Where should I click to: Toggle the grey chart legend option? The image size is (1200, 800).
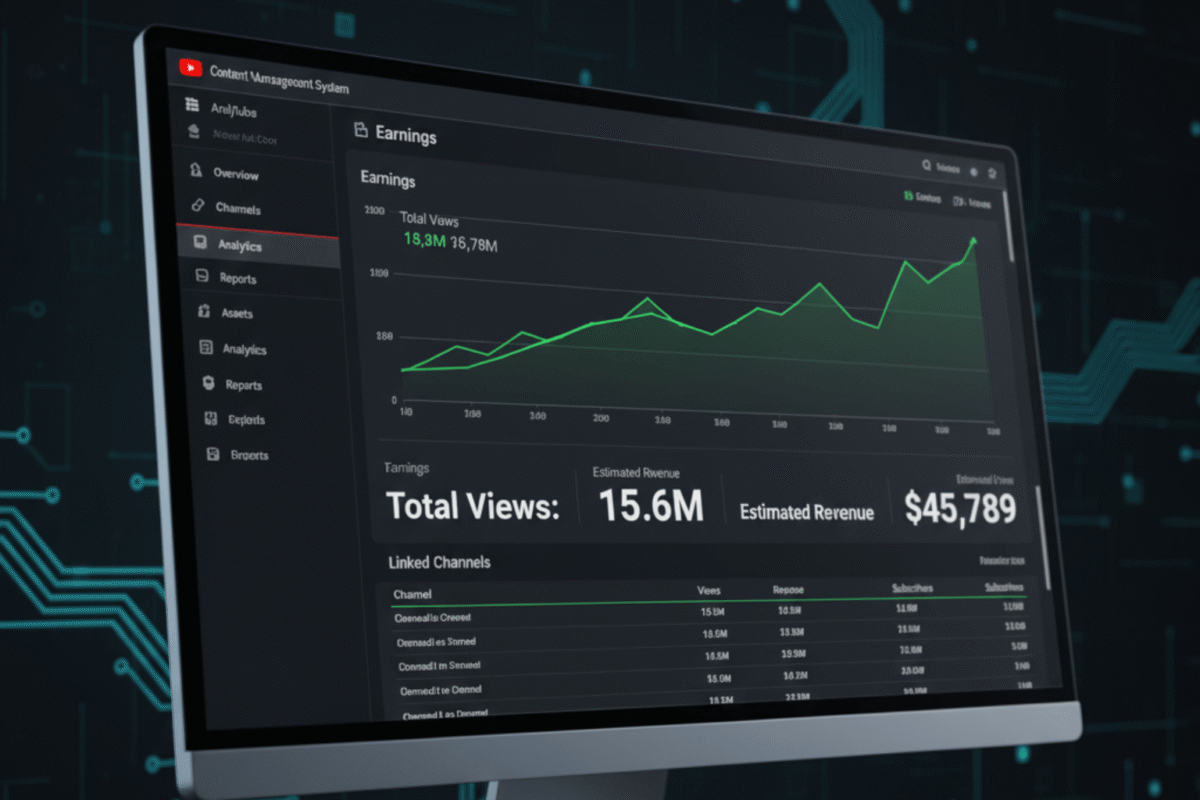point(973,202)
